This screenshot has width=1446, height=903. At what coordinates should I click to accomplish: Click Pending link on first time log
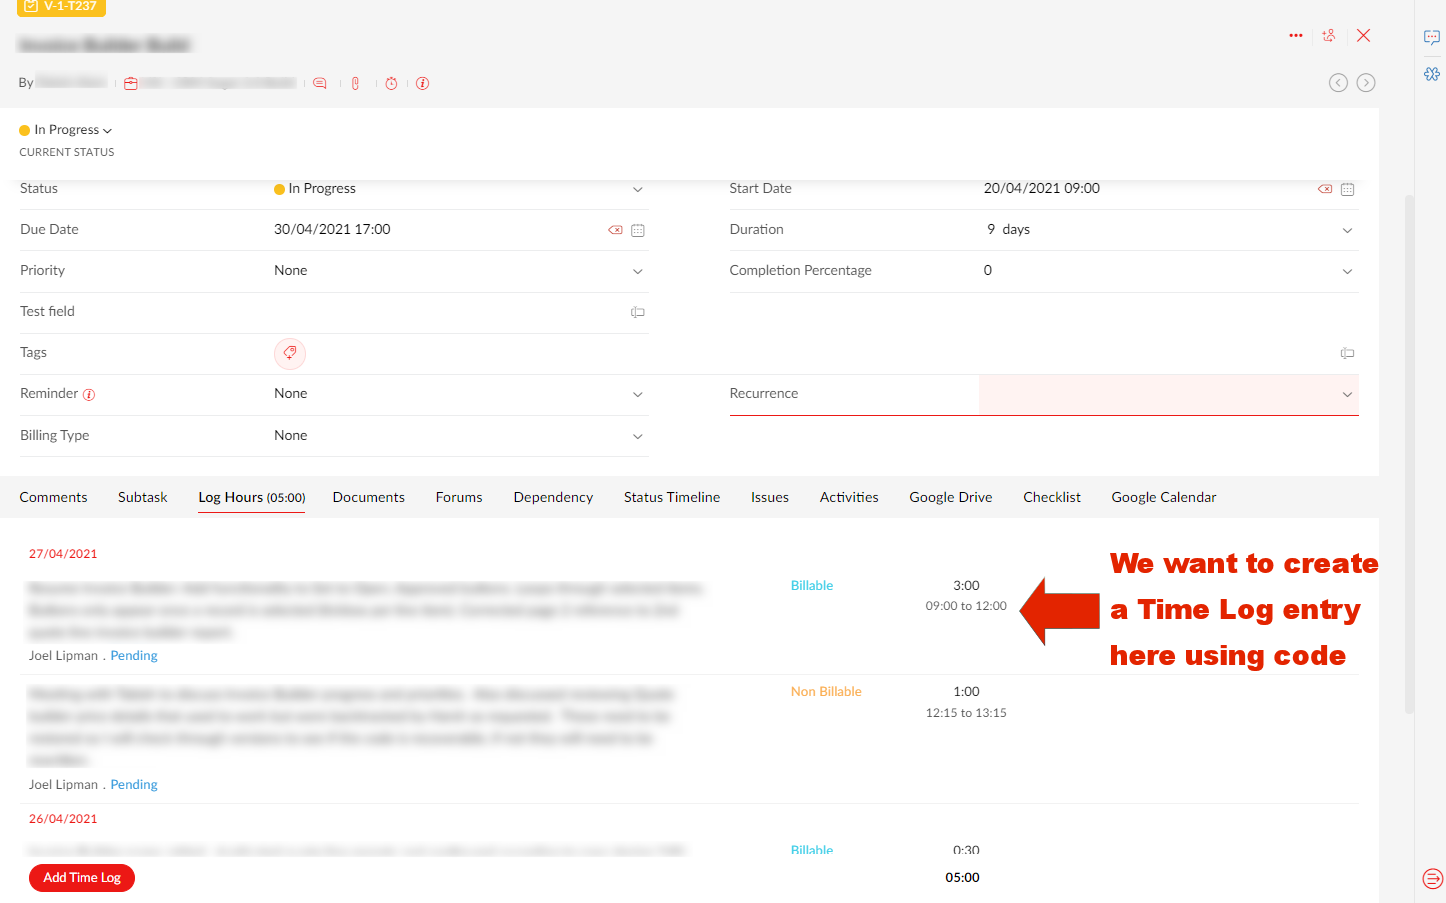coord(134,656)
